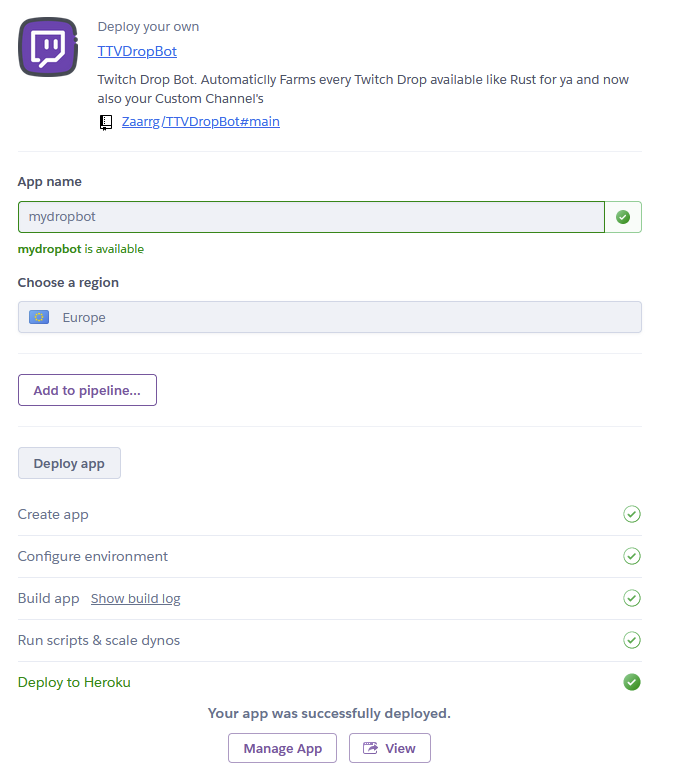Open the Zaarrg/TTVDropBot#main repository link

[x=200, y=122]
